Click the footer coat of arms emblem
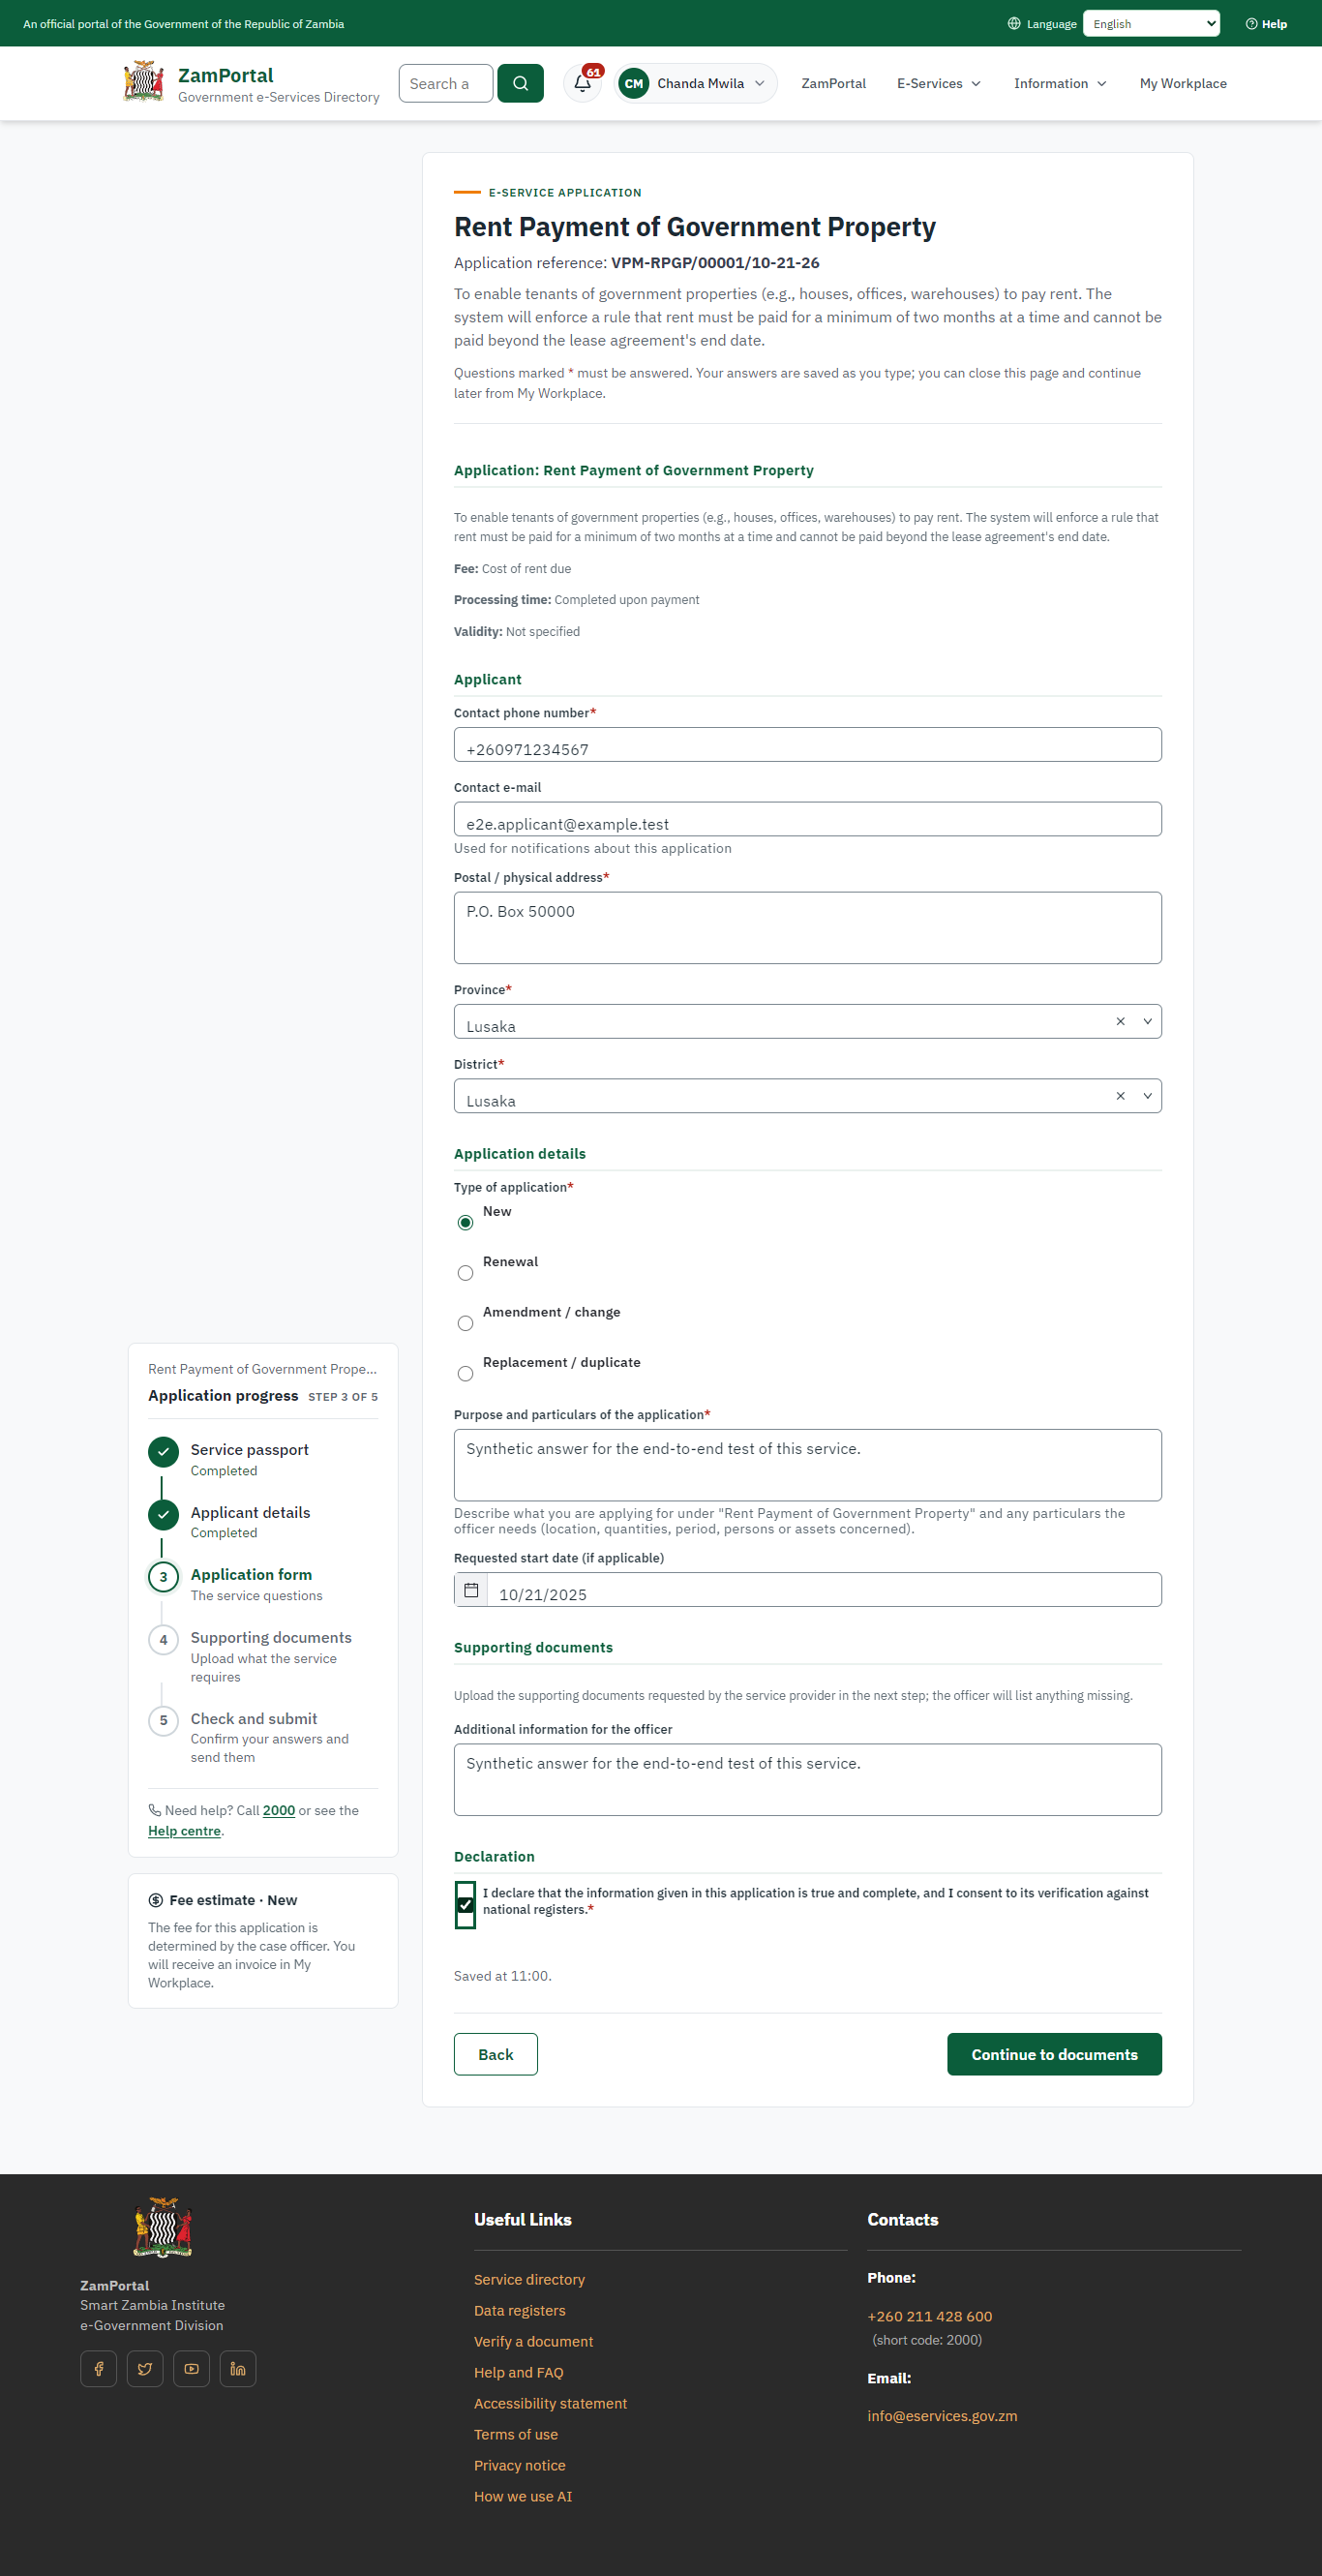 pyautogui.click(x=163, y=2227)
